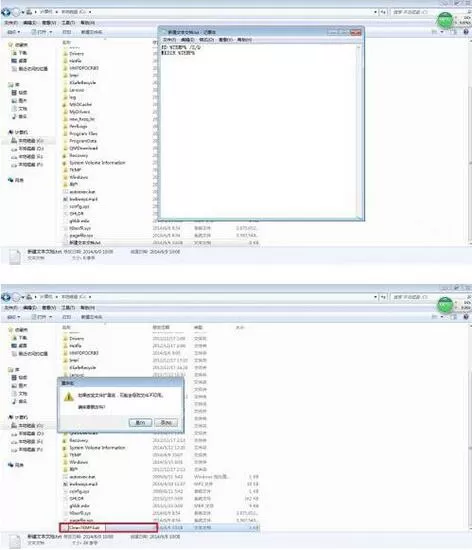472x550 pixels.
Task: Open 查看(V) menu in the Explorer with the rename dialog
Action: [49, 308]
